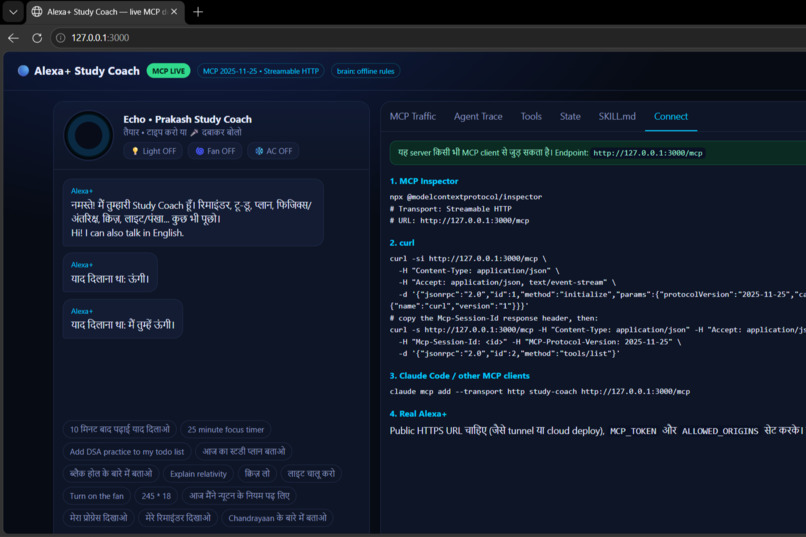Select the Connect tab

[x=671, y=117]
